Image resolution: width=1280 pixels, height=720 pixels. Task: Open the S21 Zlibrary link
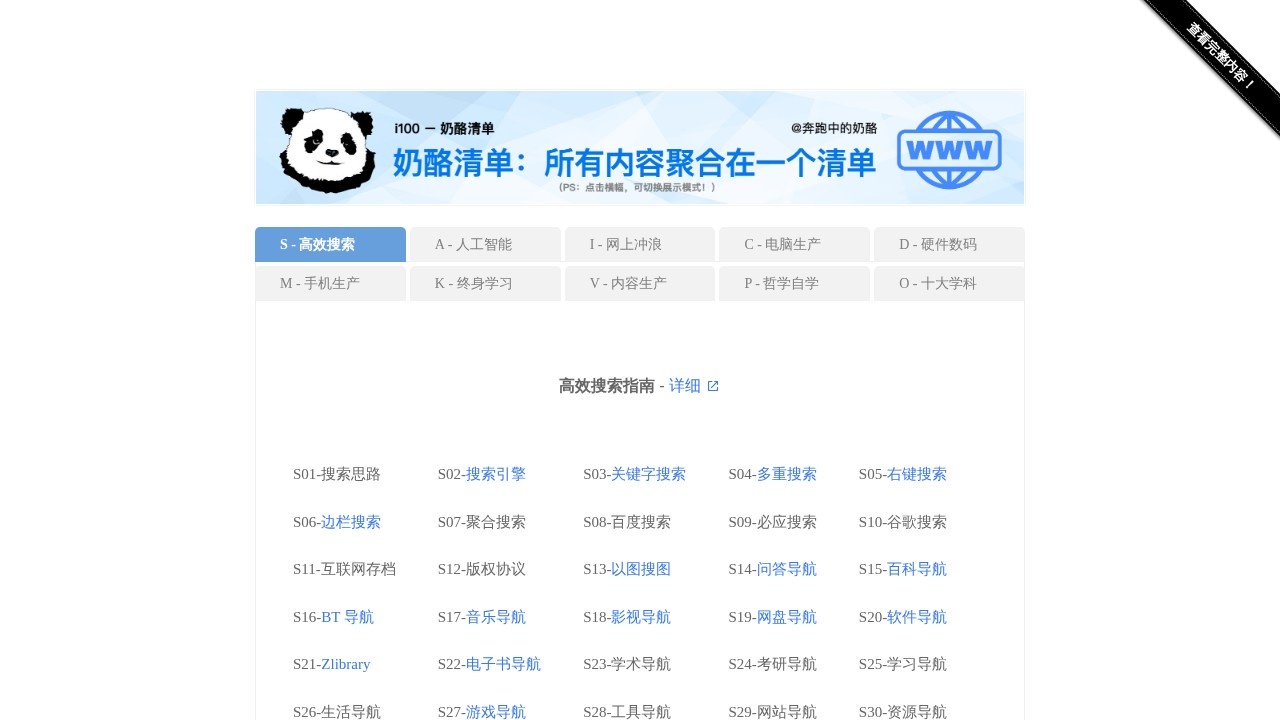[x=345, y=664]
